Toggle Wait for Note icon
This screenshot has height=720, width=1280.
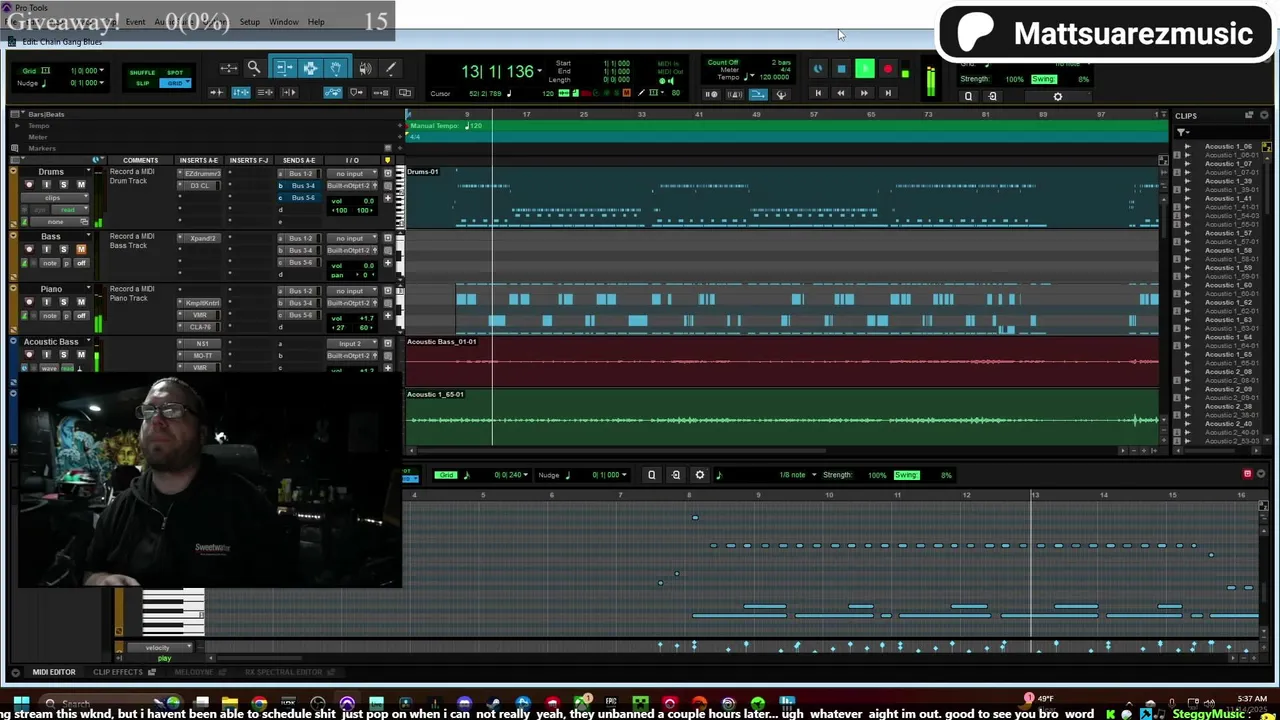pos(712,95)
